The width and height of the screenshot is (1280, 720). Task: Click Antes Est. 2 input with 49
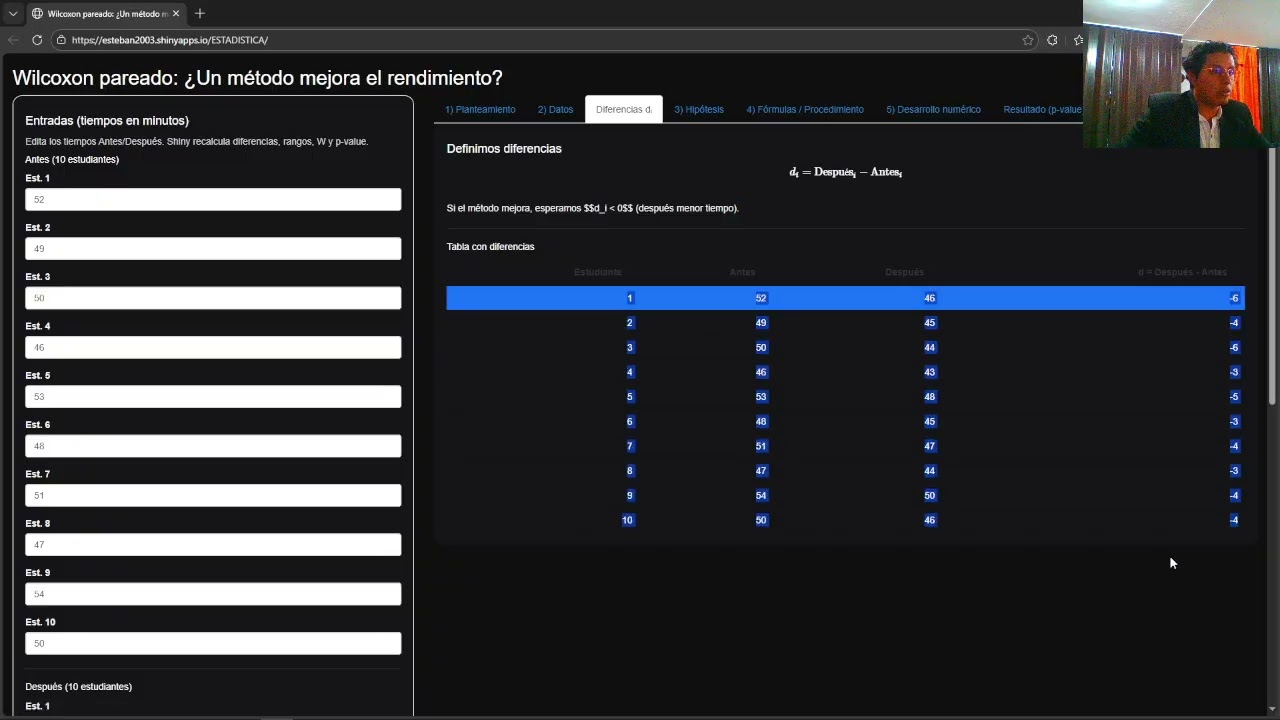tap(213, 248)
